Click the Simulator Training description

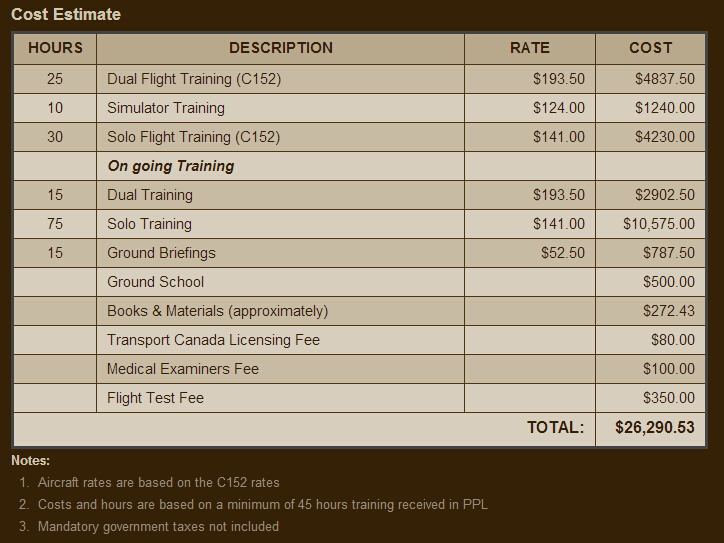pos(166,108)
